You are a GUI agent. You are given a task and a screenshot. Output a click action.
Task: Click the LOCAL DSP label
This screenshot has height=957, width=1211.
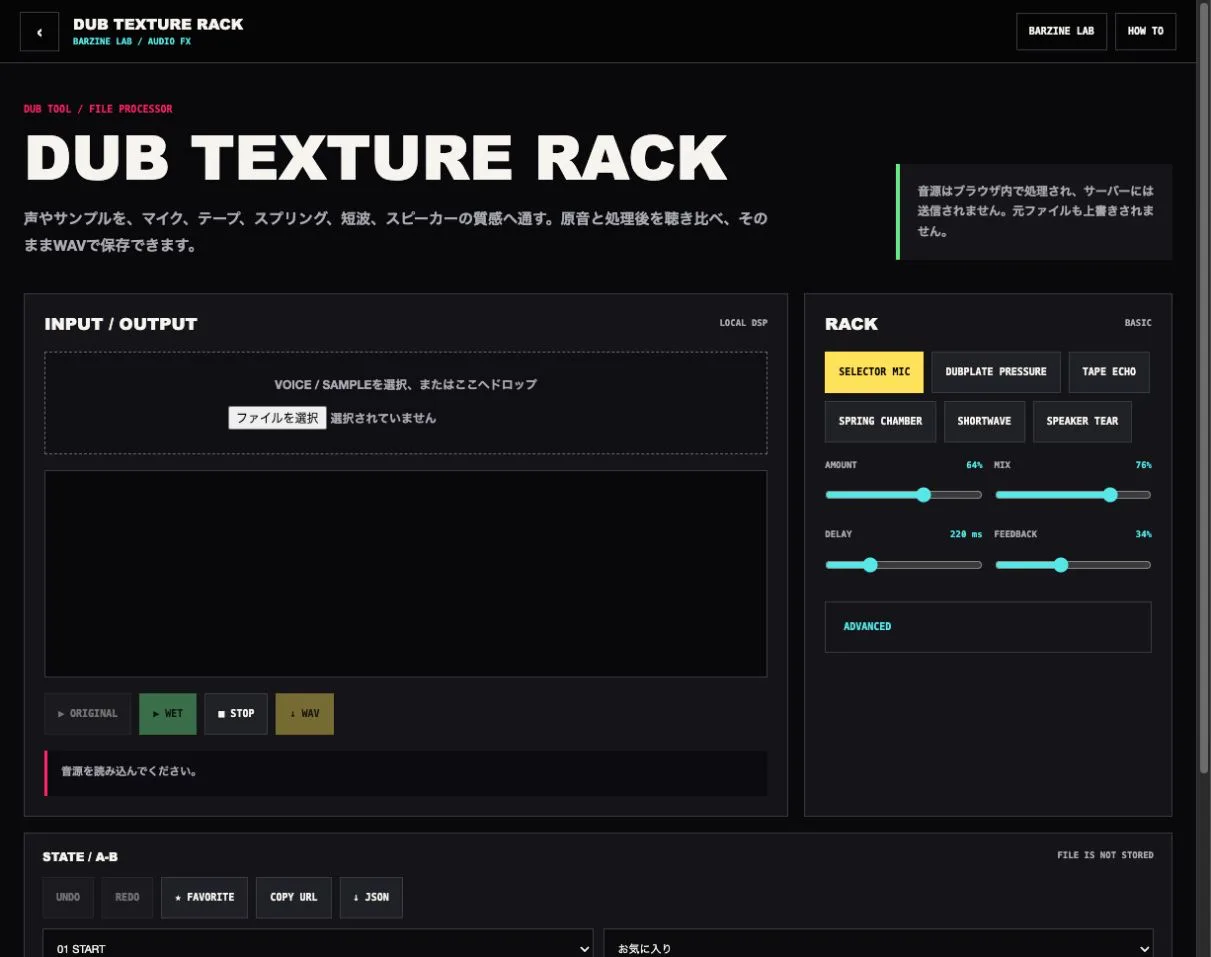pos(743,323)
